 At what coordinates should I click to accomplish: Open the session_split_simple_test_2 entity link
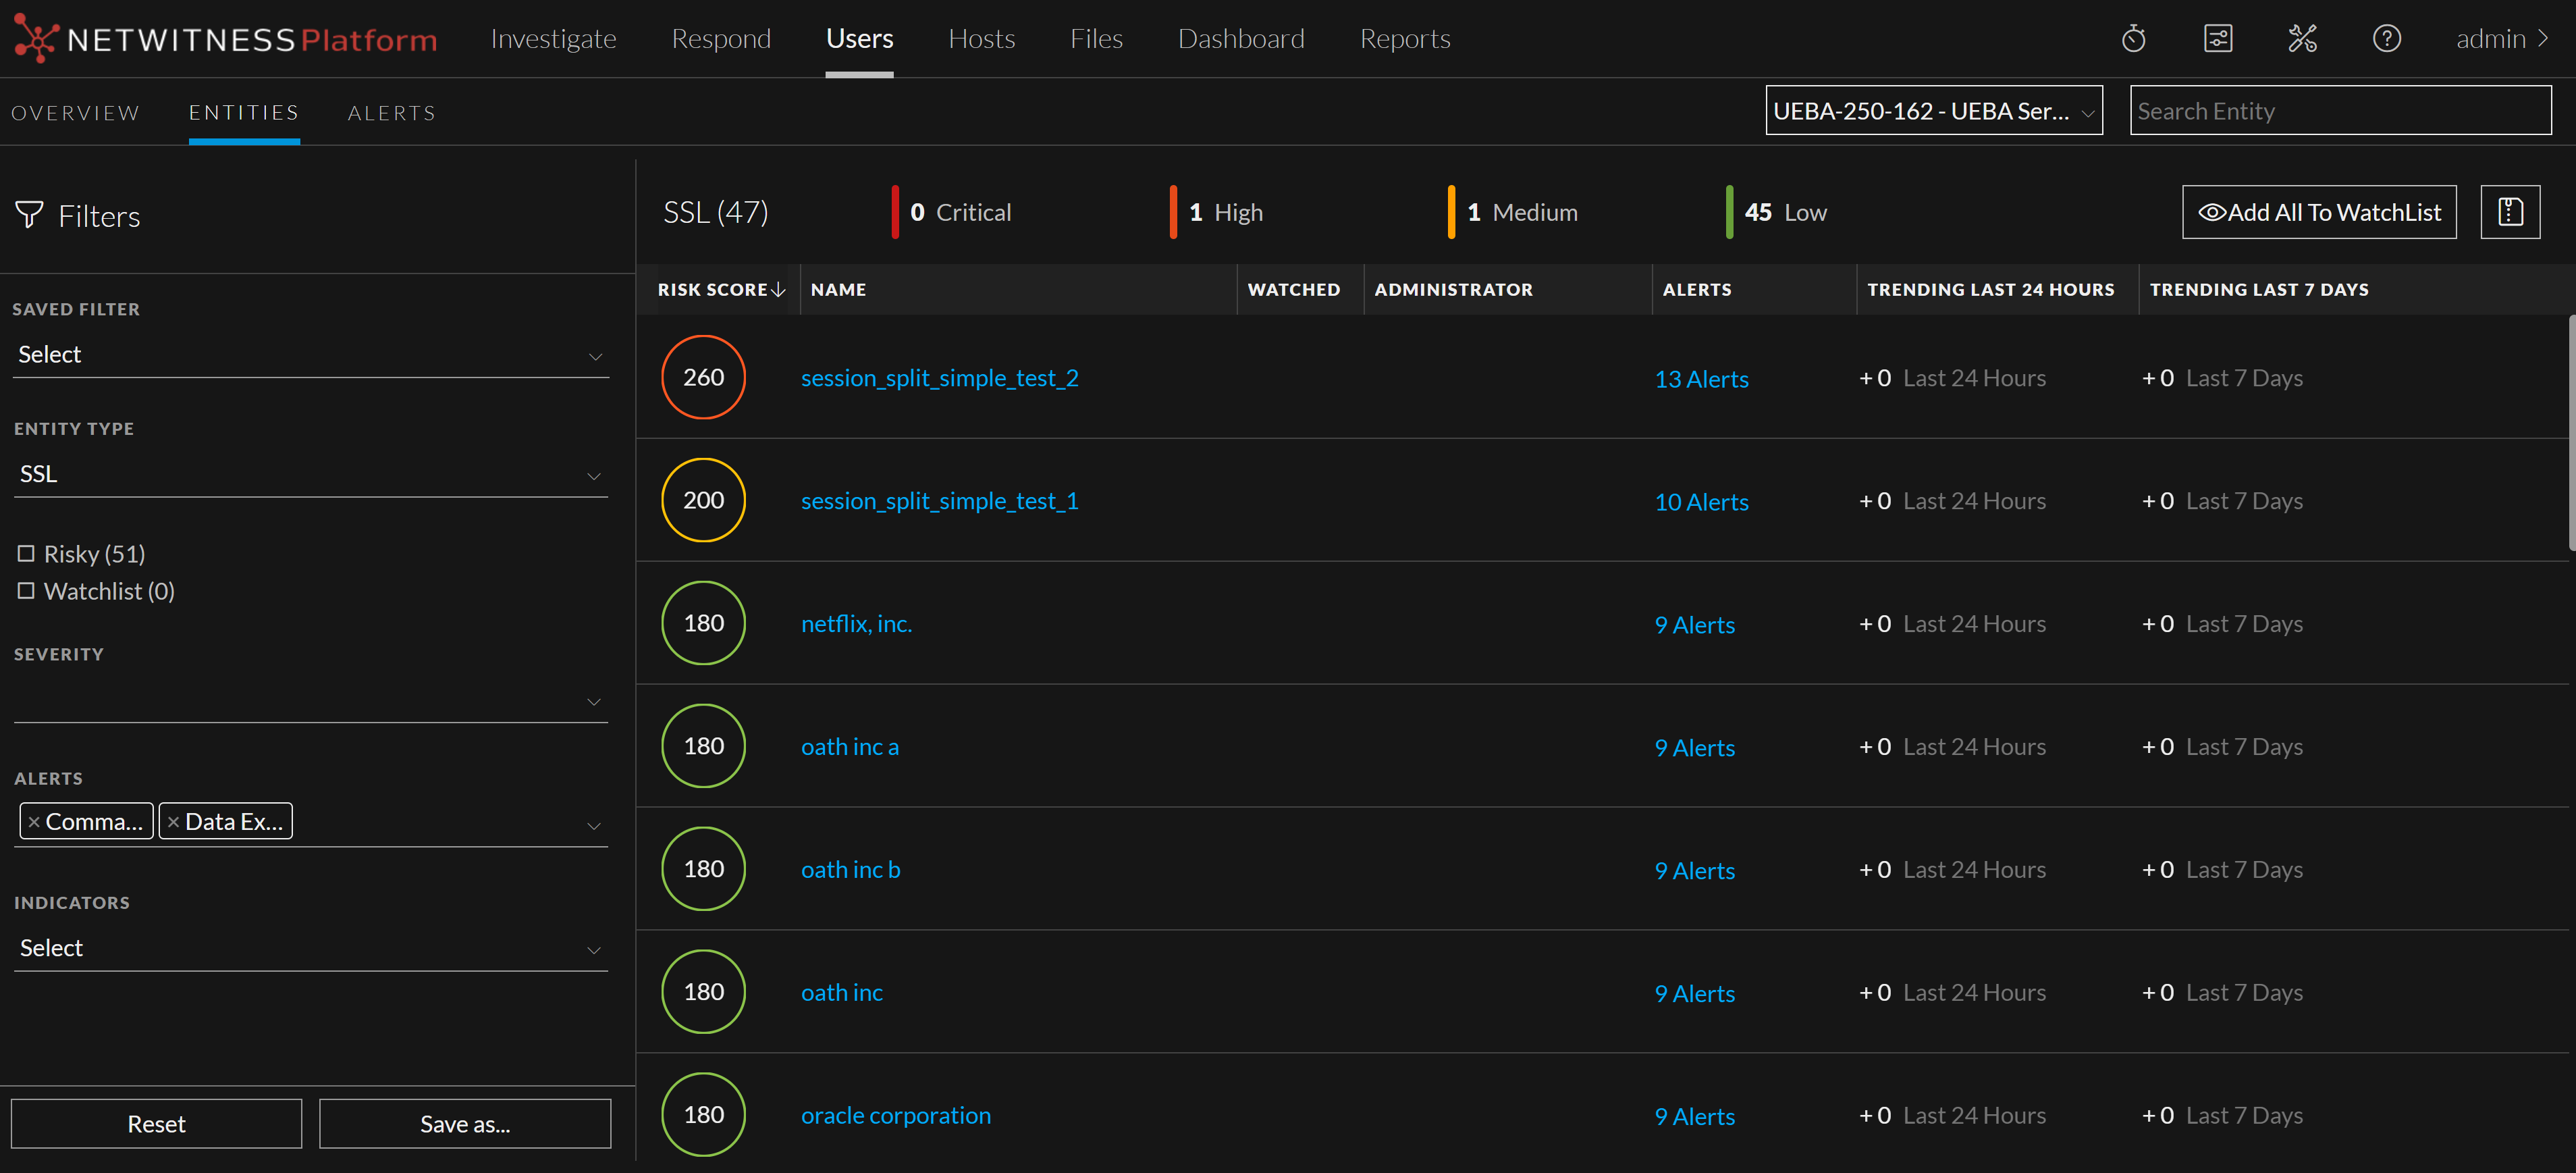(x=939, y=378)
